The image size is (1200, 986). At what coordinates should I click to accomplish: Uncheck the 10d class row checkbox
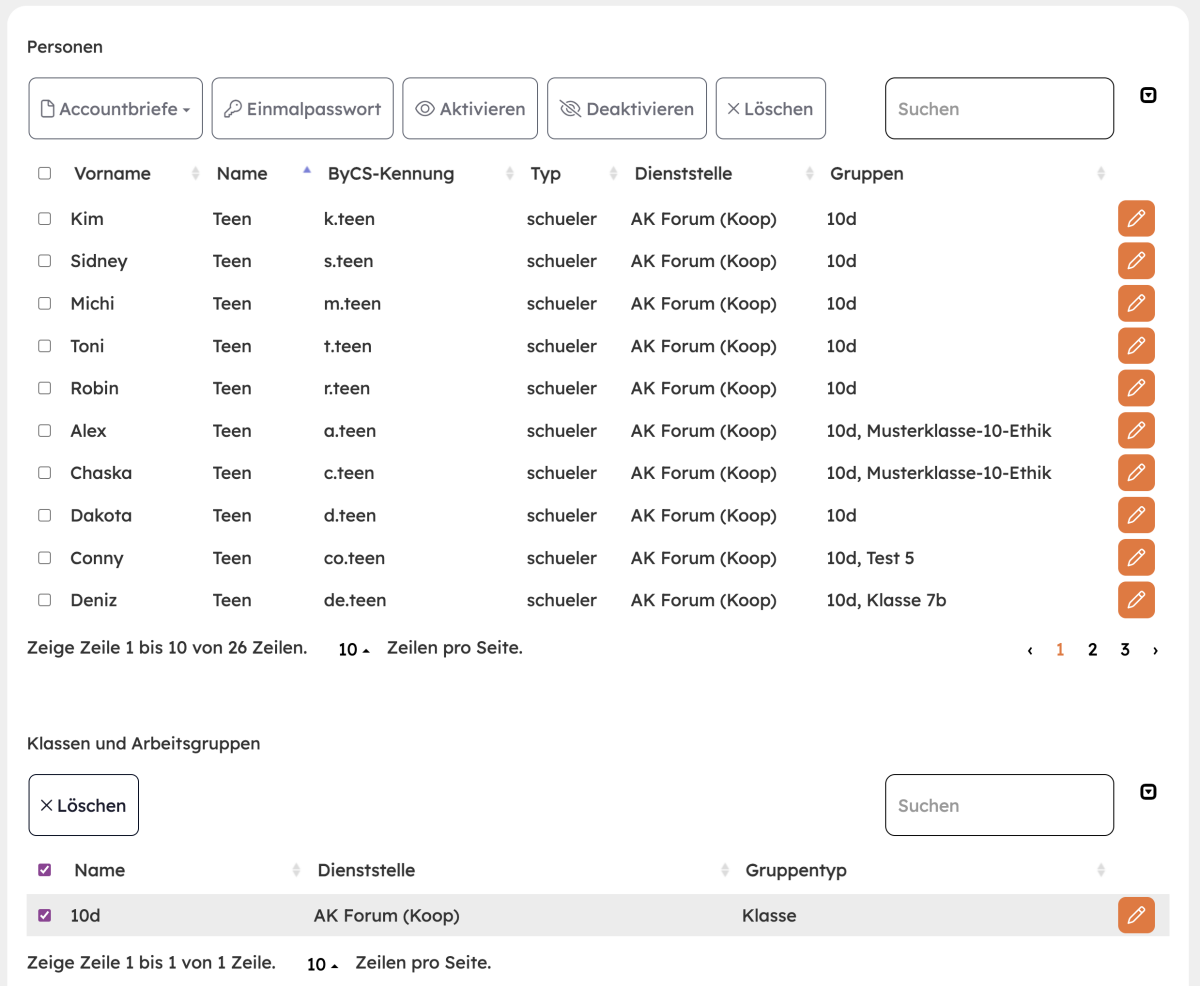click(44, 915)
